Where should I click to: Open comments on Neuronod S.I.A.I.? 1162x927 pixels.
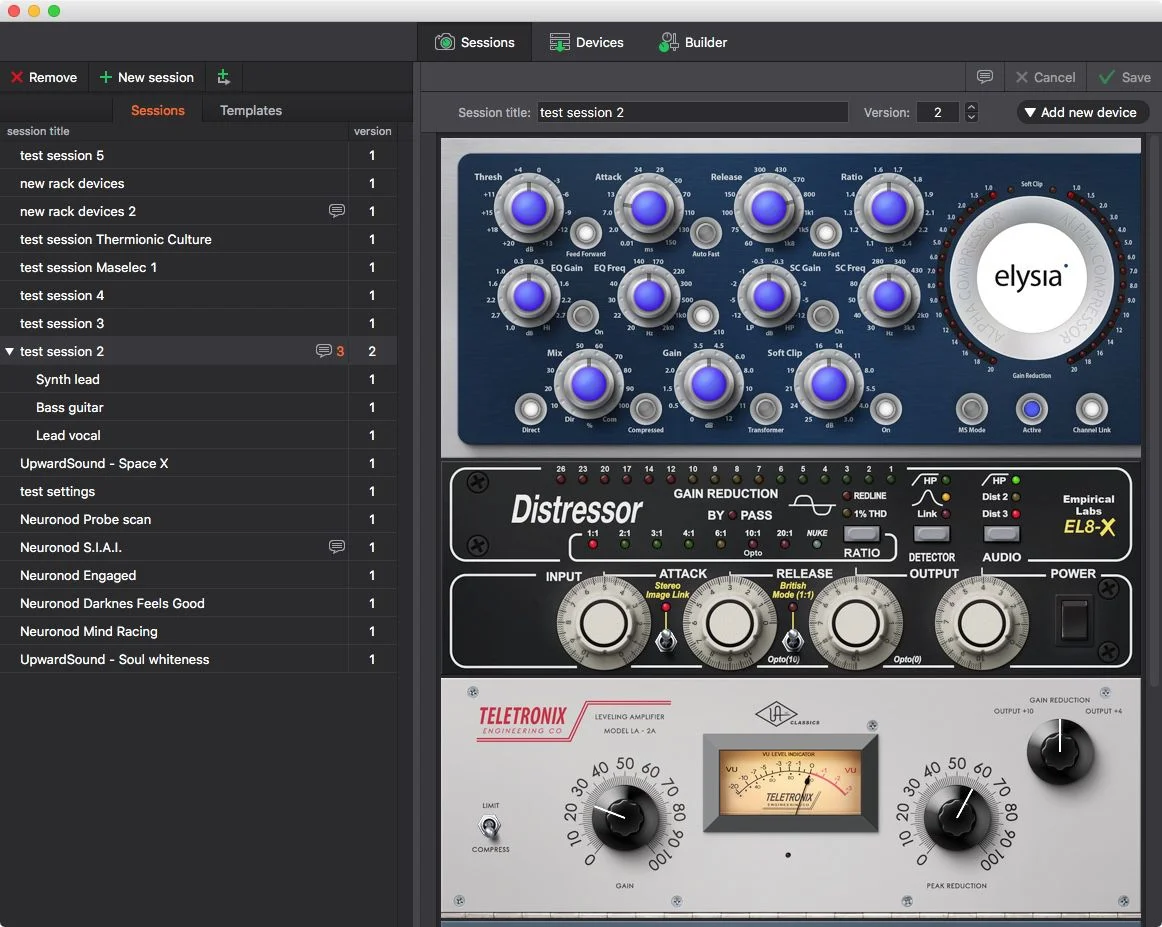click(x=337, y=547)
